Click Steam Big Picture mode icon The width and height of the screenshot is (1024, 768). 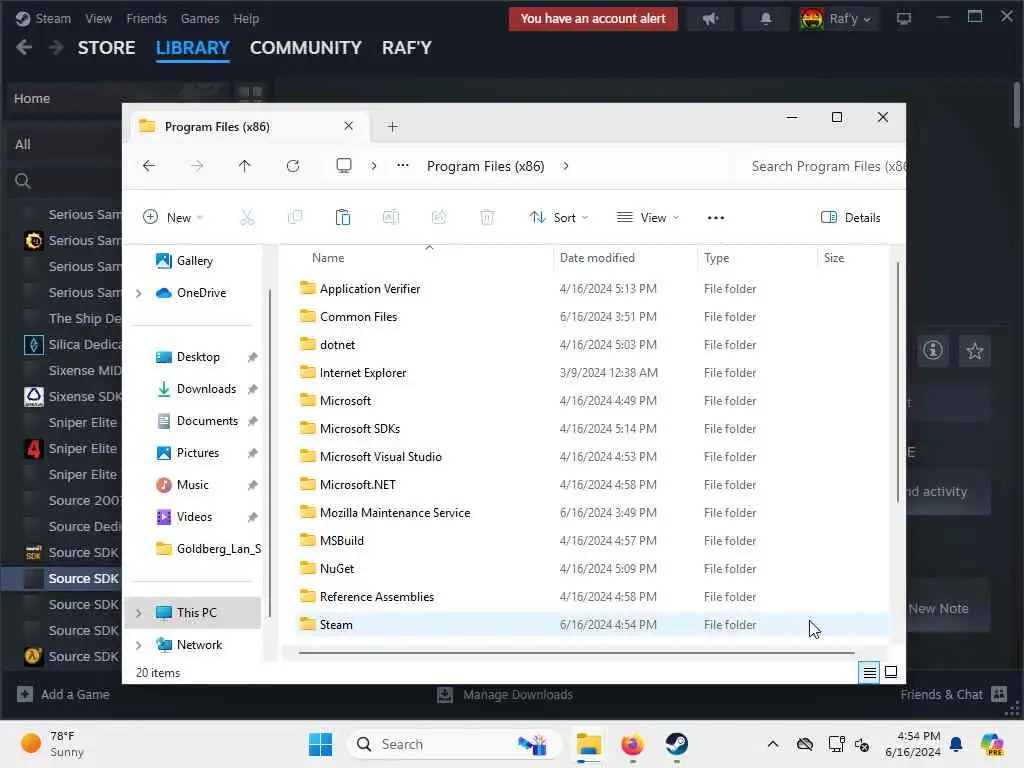[x=904, y=18]
